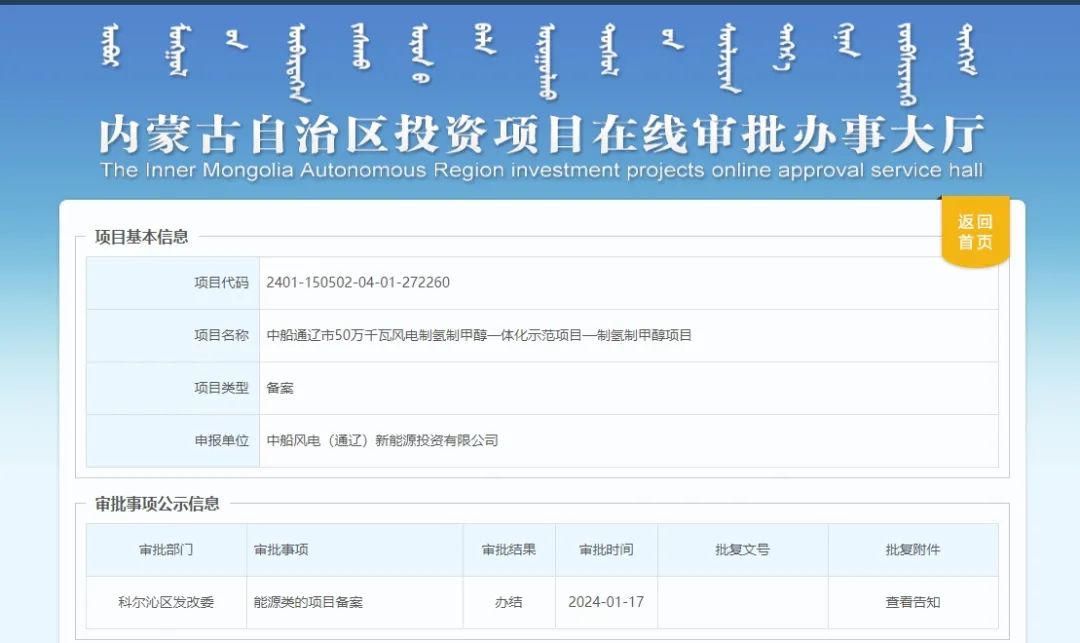
Task: Click the 审批部门 column header
Action: click(166, 550)
